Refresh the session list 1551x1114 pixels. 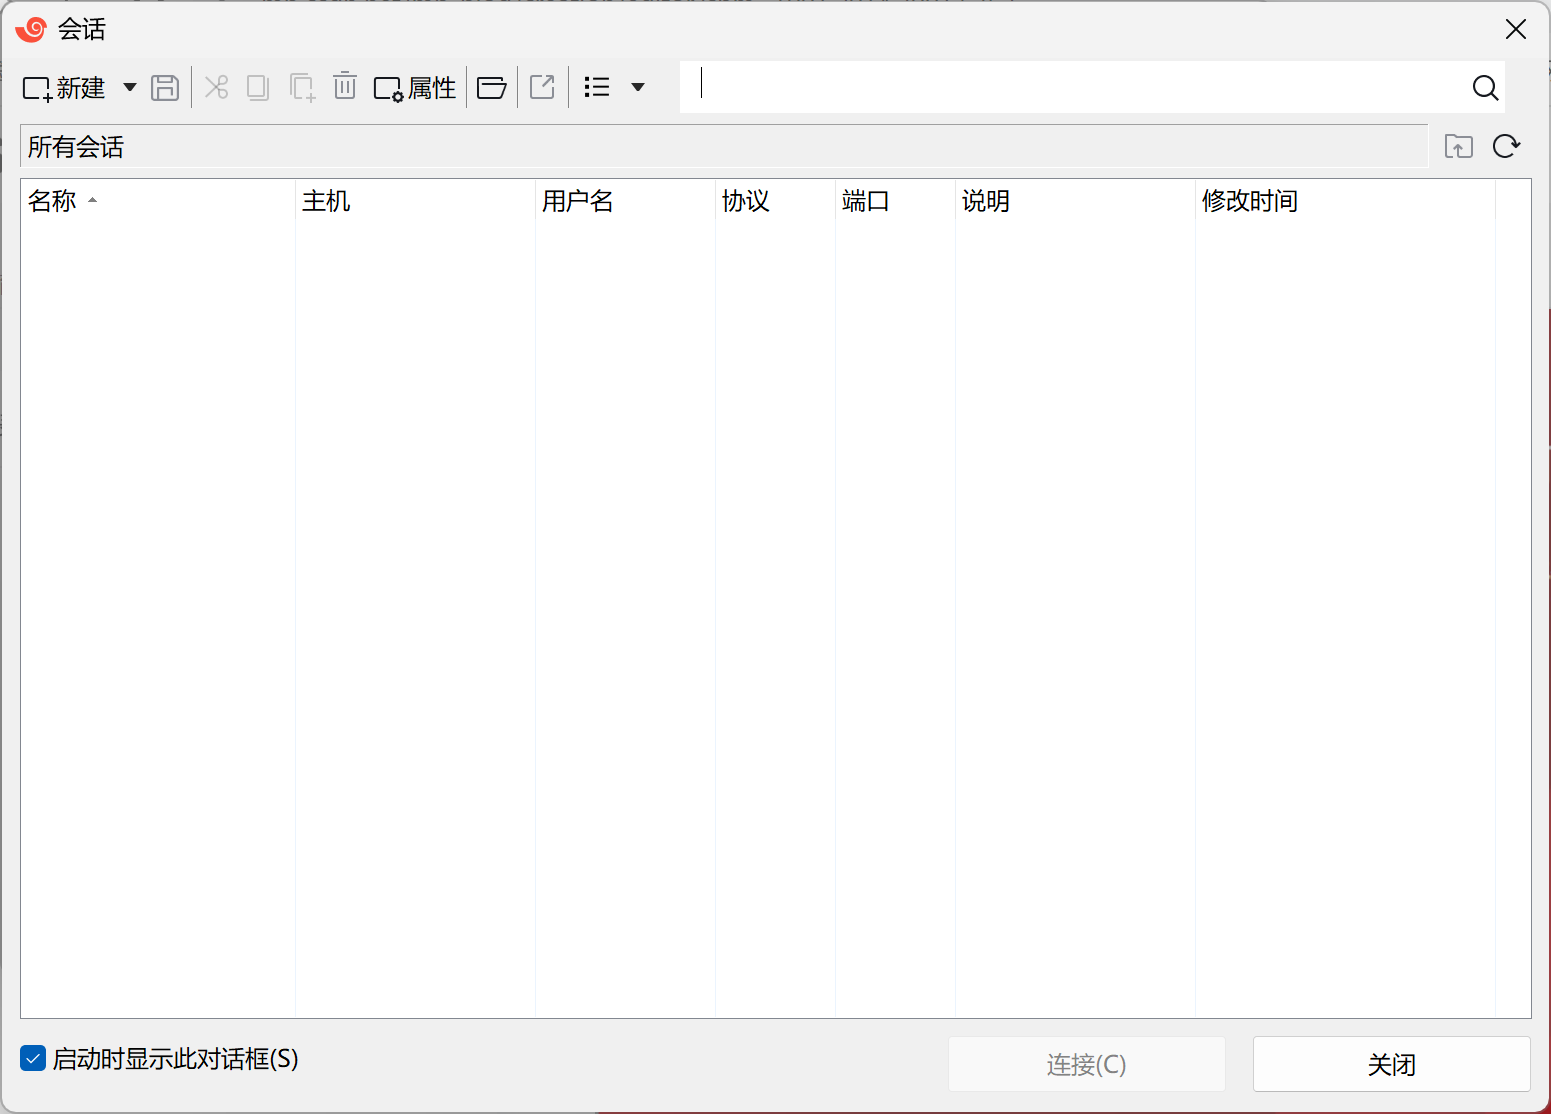(1506, 146)
